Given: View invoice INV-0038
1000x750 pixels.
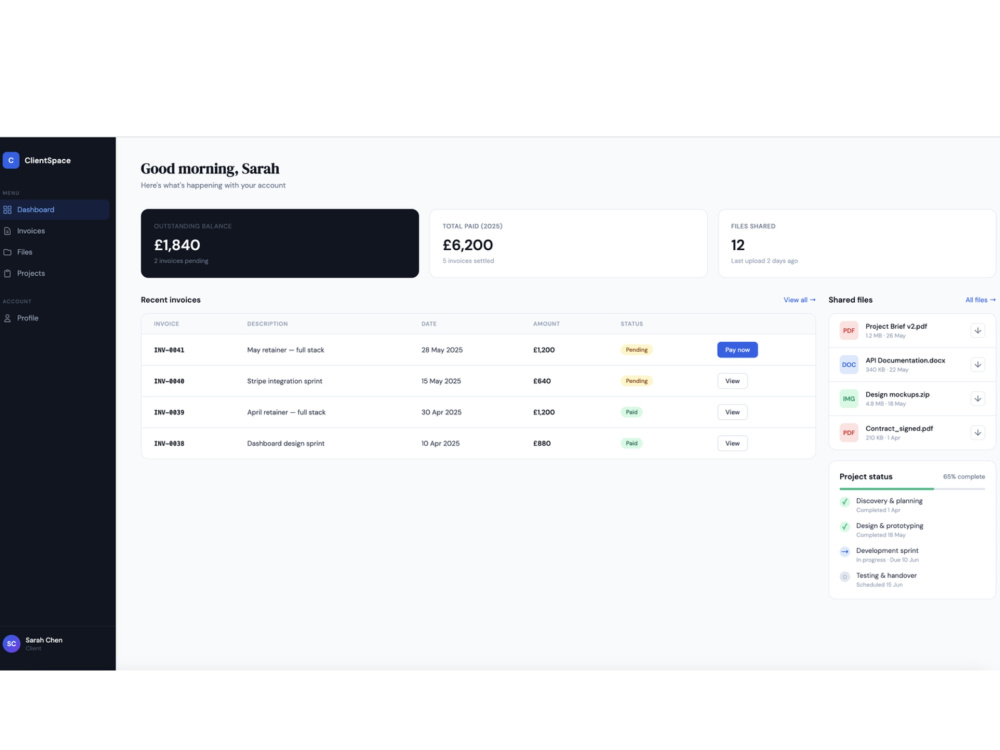Looking at the screenshot, I should [732, 443].
